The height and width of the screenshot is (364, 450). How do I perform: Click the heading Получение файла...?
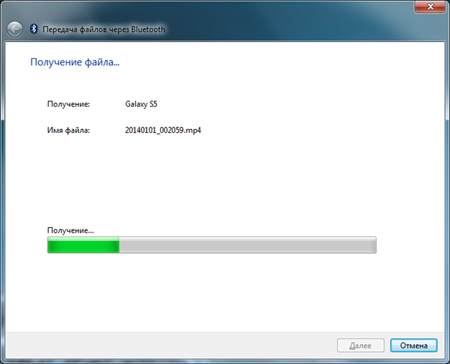point(75,62)
